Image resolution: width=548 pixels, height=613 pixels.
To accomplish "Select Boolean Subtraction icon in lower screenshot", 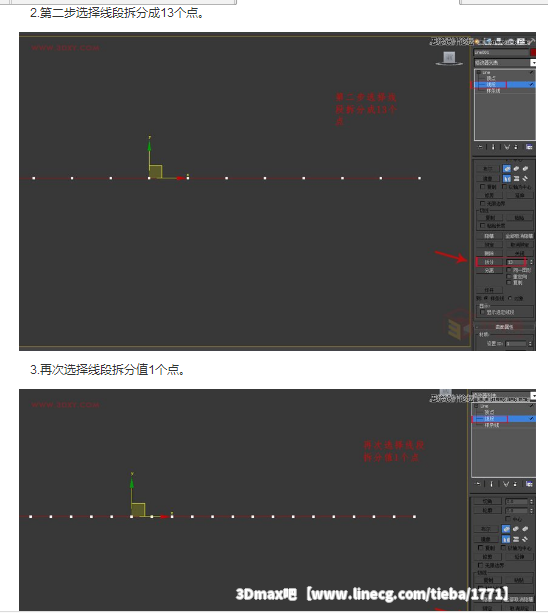I will click(x=516, y=529).
